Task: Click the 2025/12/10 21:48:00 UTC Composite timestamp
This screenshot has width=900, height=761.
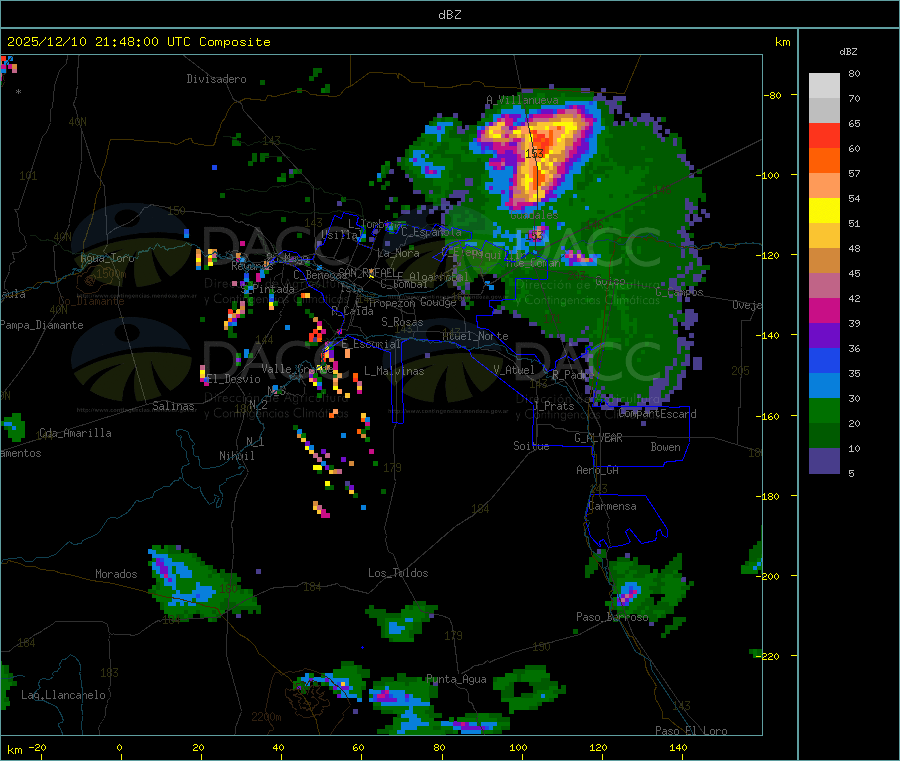Action: 138,42
